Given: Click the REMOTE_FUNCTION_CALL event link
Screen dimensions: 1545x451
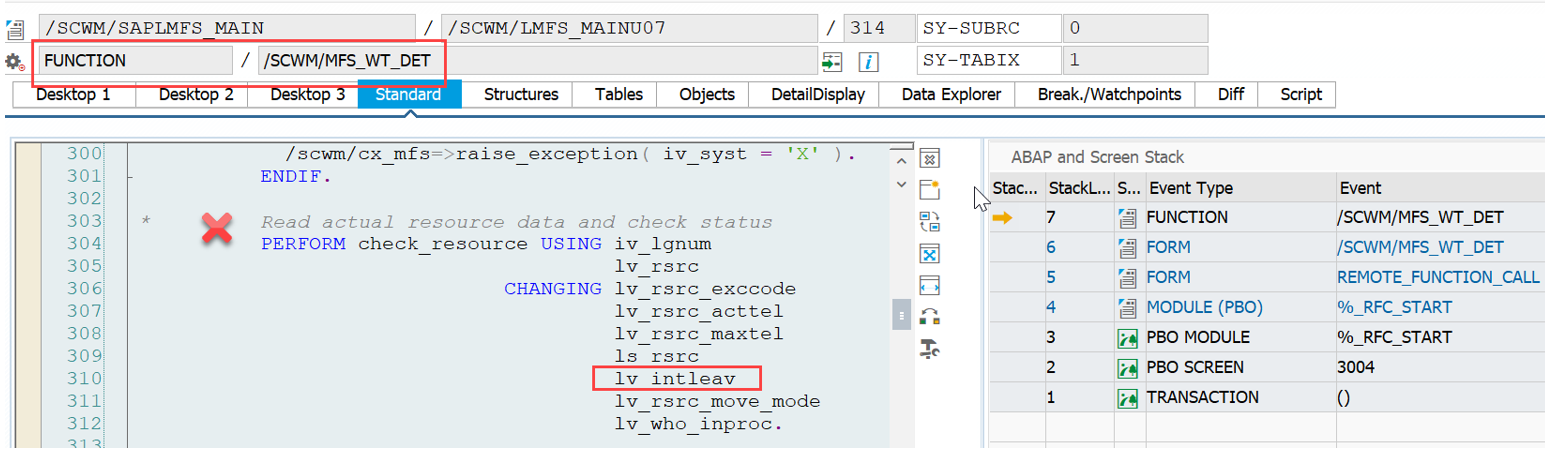Looking at the screenshot, I should pos(1438,277).
